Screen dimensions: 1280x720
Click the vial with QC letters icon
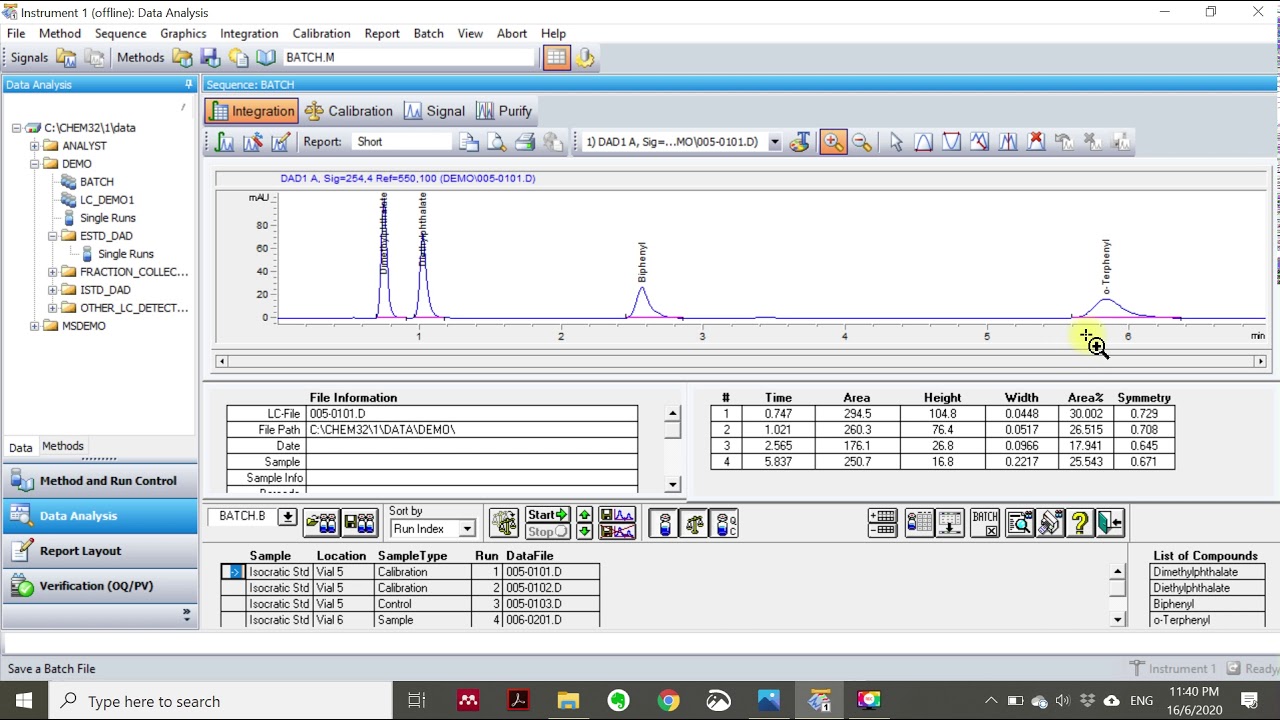pos(725,523)
